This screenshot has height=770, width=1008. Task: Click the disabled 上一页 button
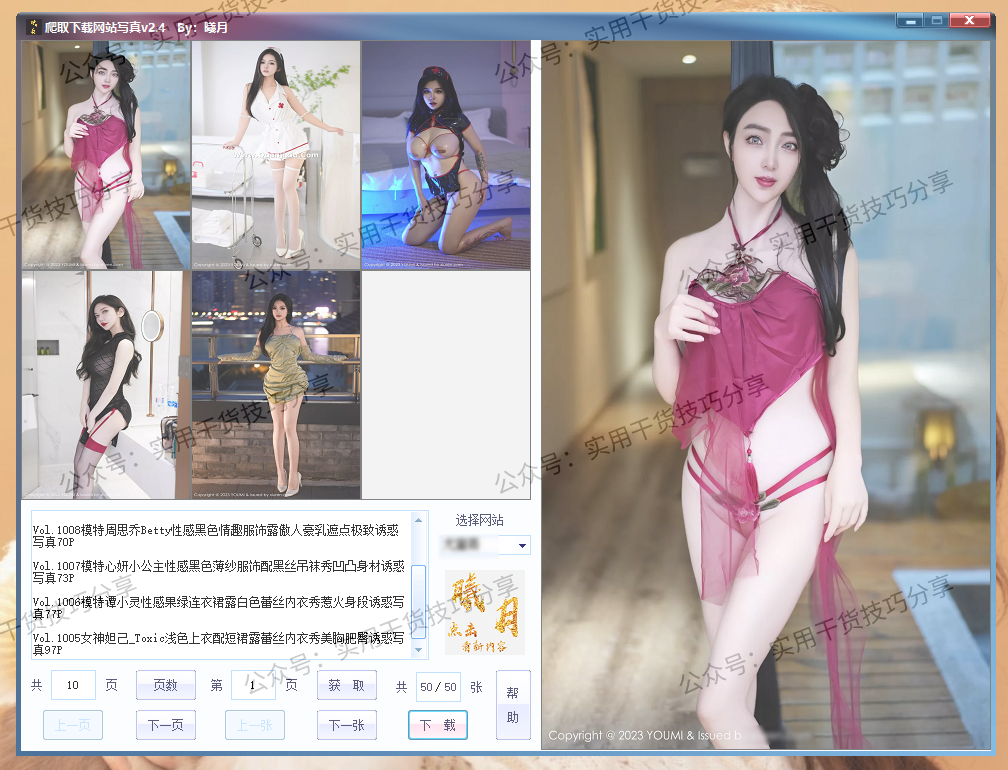(72, 724)
